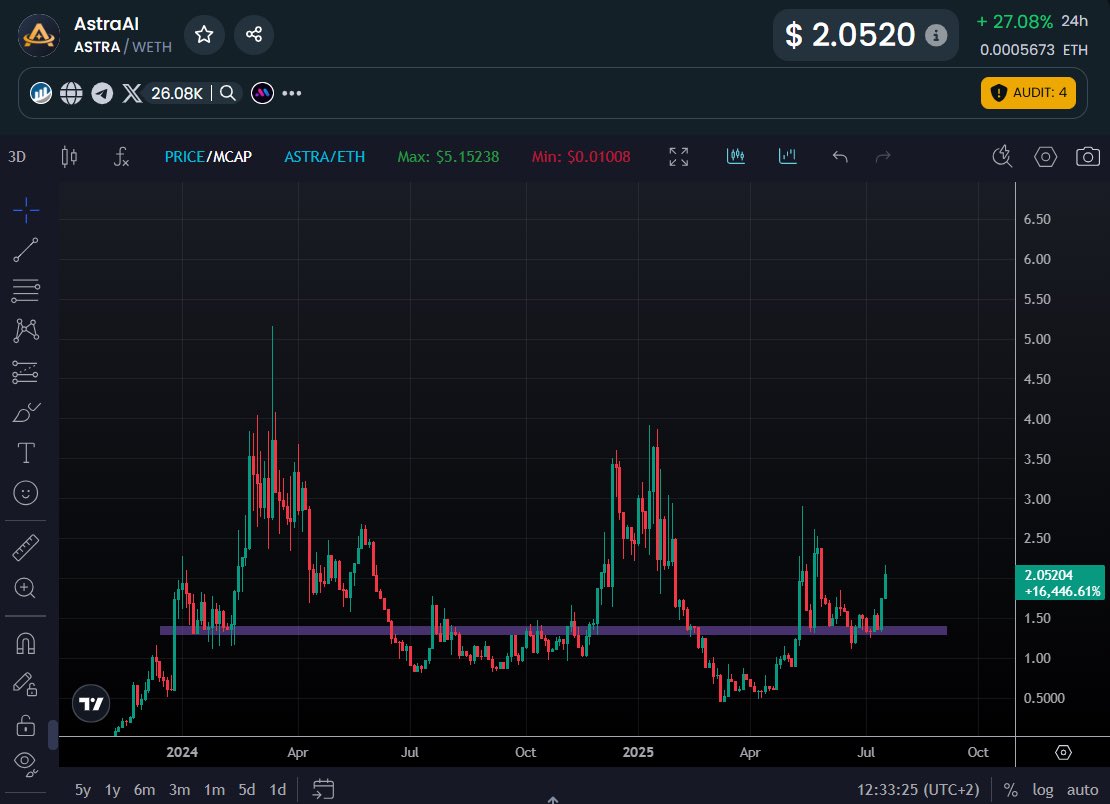Switch the chart to PRICE

click(x=184, y=156)
